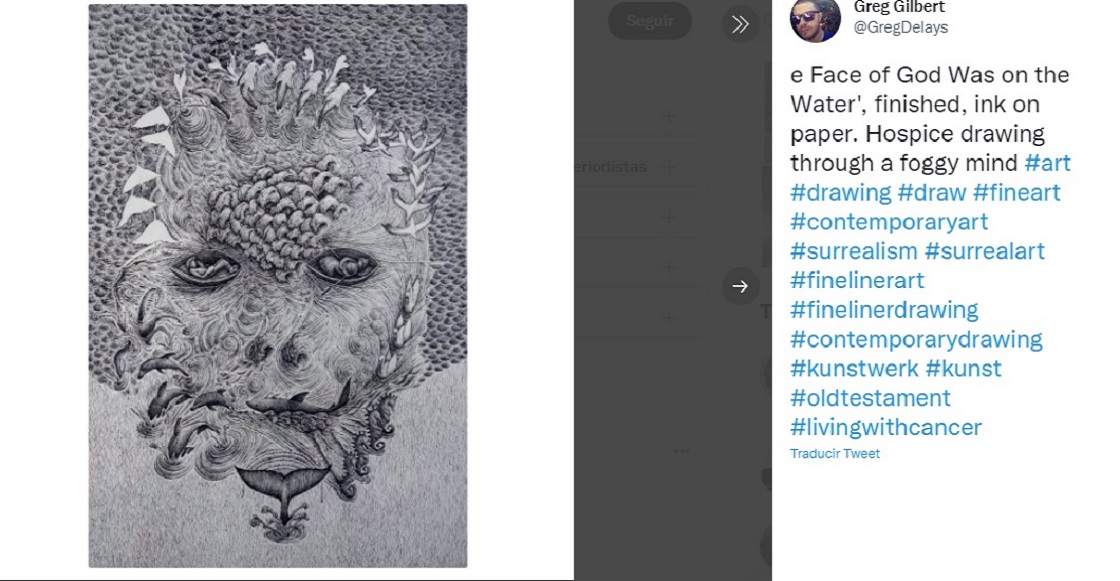The width and height of the screenshot is (1120, 581).
Task: Open the #surrealart hashtag
Action: pyautogui.click(x=985, y=251)
